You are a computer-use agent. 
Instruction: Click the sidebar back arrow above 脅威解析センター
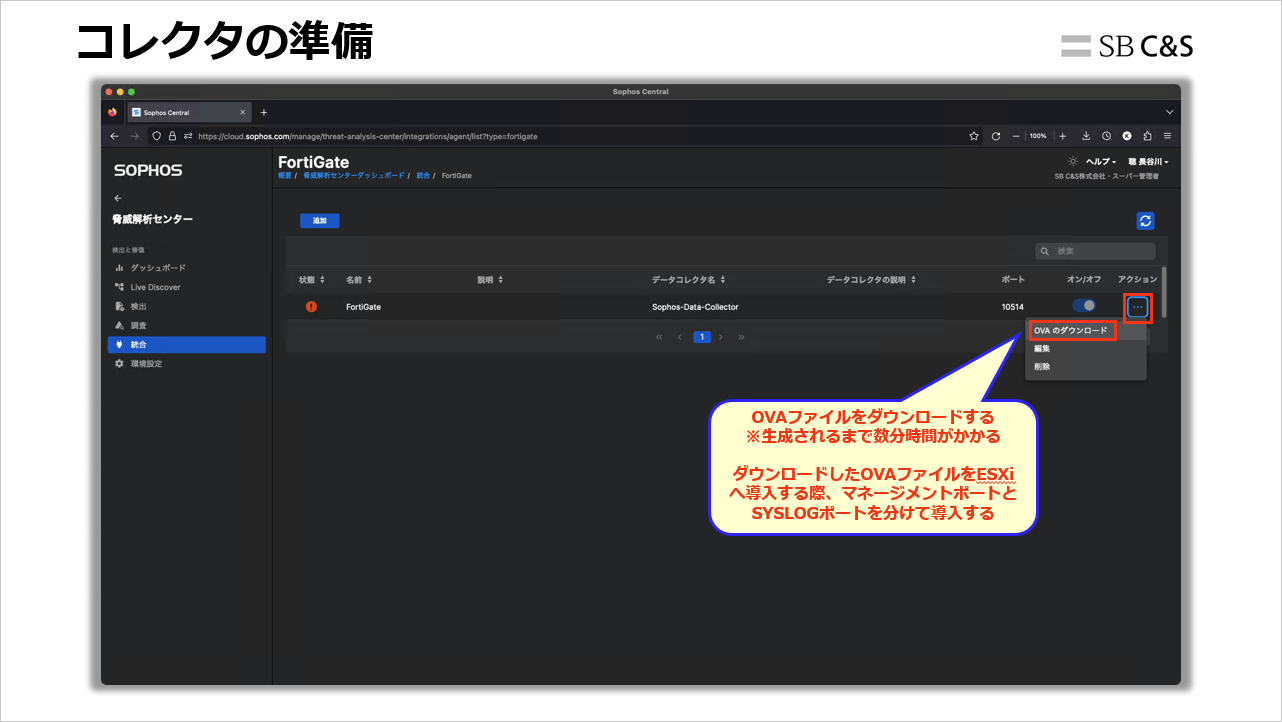(118, 198)
